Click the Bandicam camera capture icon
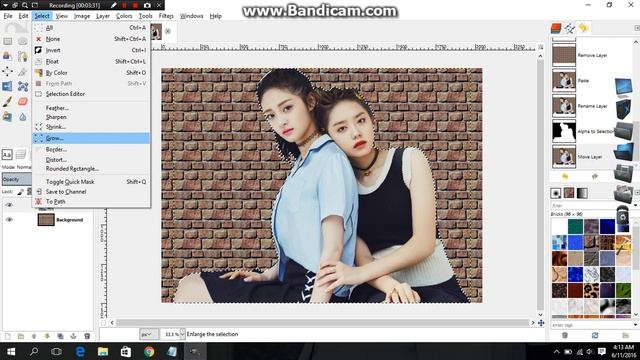The width and height of the screenshot is (640, 360). point(147,5)
